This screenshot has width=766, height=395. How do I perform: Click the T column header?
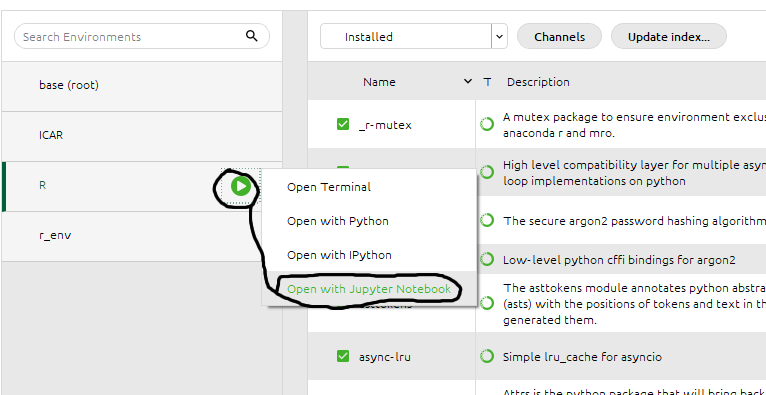487,82
